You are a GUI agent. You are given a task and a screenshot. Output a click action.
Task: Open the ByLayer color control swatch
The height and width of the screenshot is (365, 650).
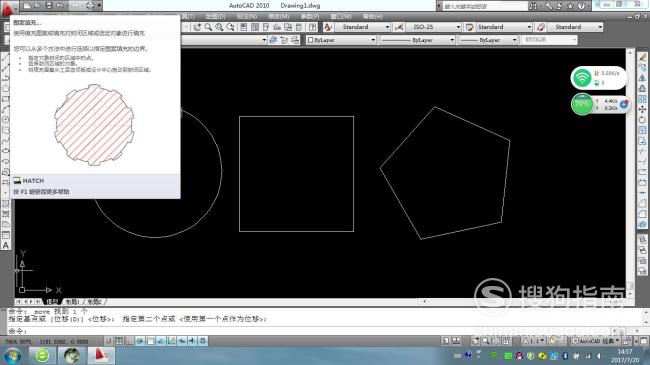click(x=341, y=40)
